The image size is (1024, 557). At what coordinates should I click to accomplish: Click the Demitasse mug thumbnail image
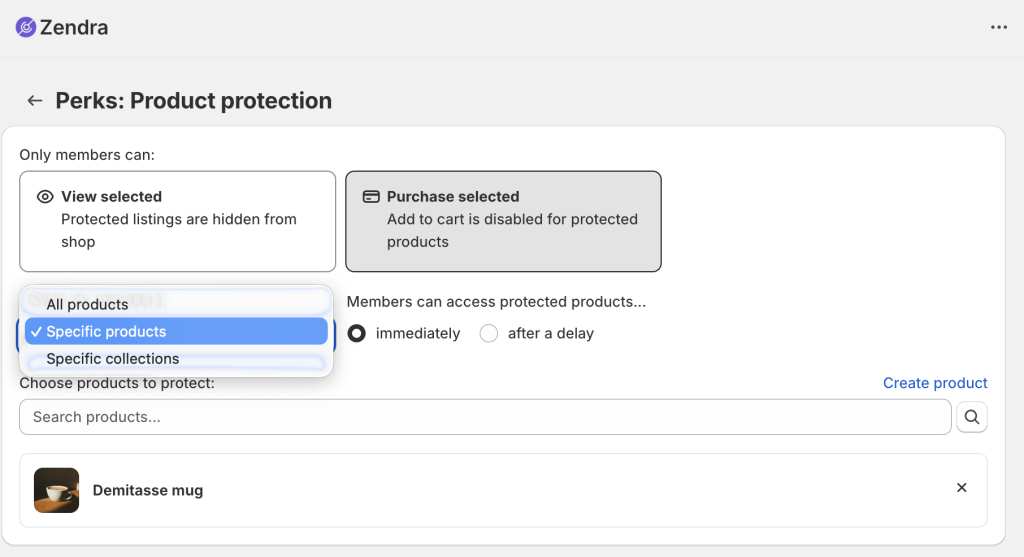pyautogui.click(x=57, y=490)
